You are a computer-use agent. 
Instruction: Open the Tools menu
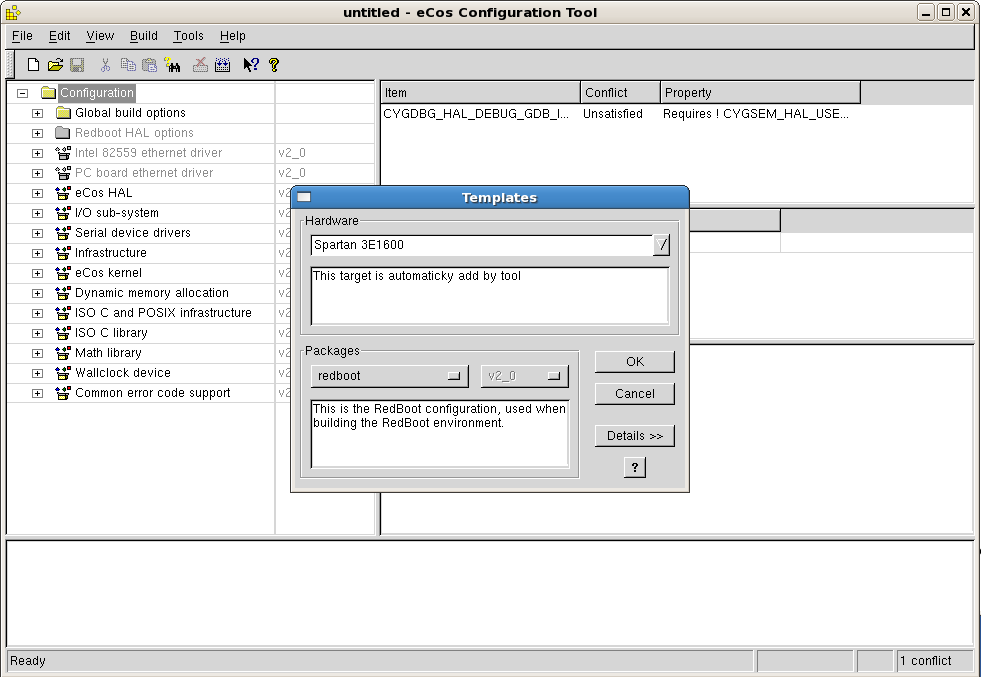pos(188,36)
